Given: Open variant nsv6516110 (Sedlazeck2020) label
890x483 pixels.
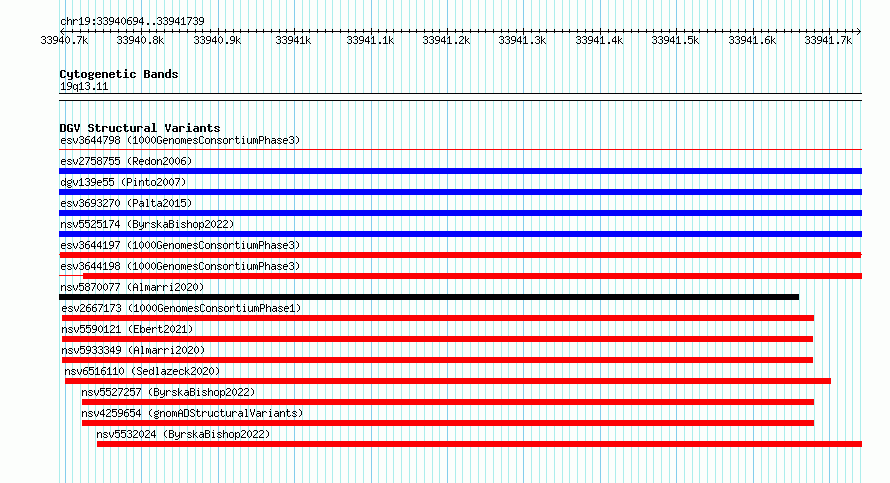Looking at the screenshot, I should click(142, 371).
